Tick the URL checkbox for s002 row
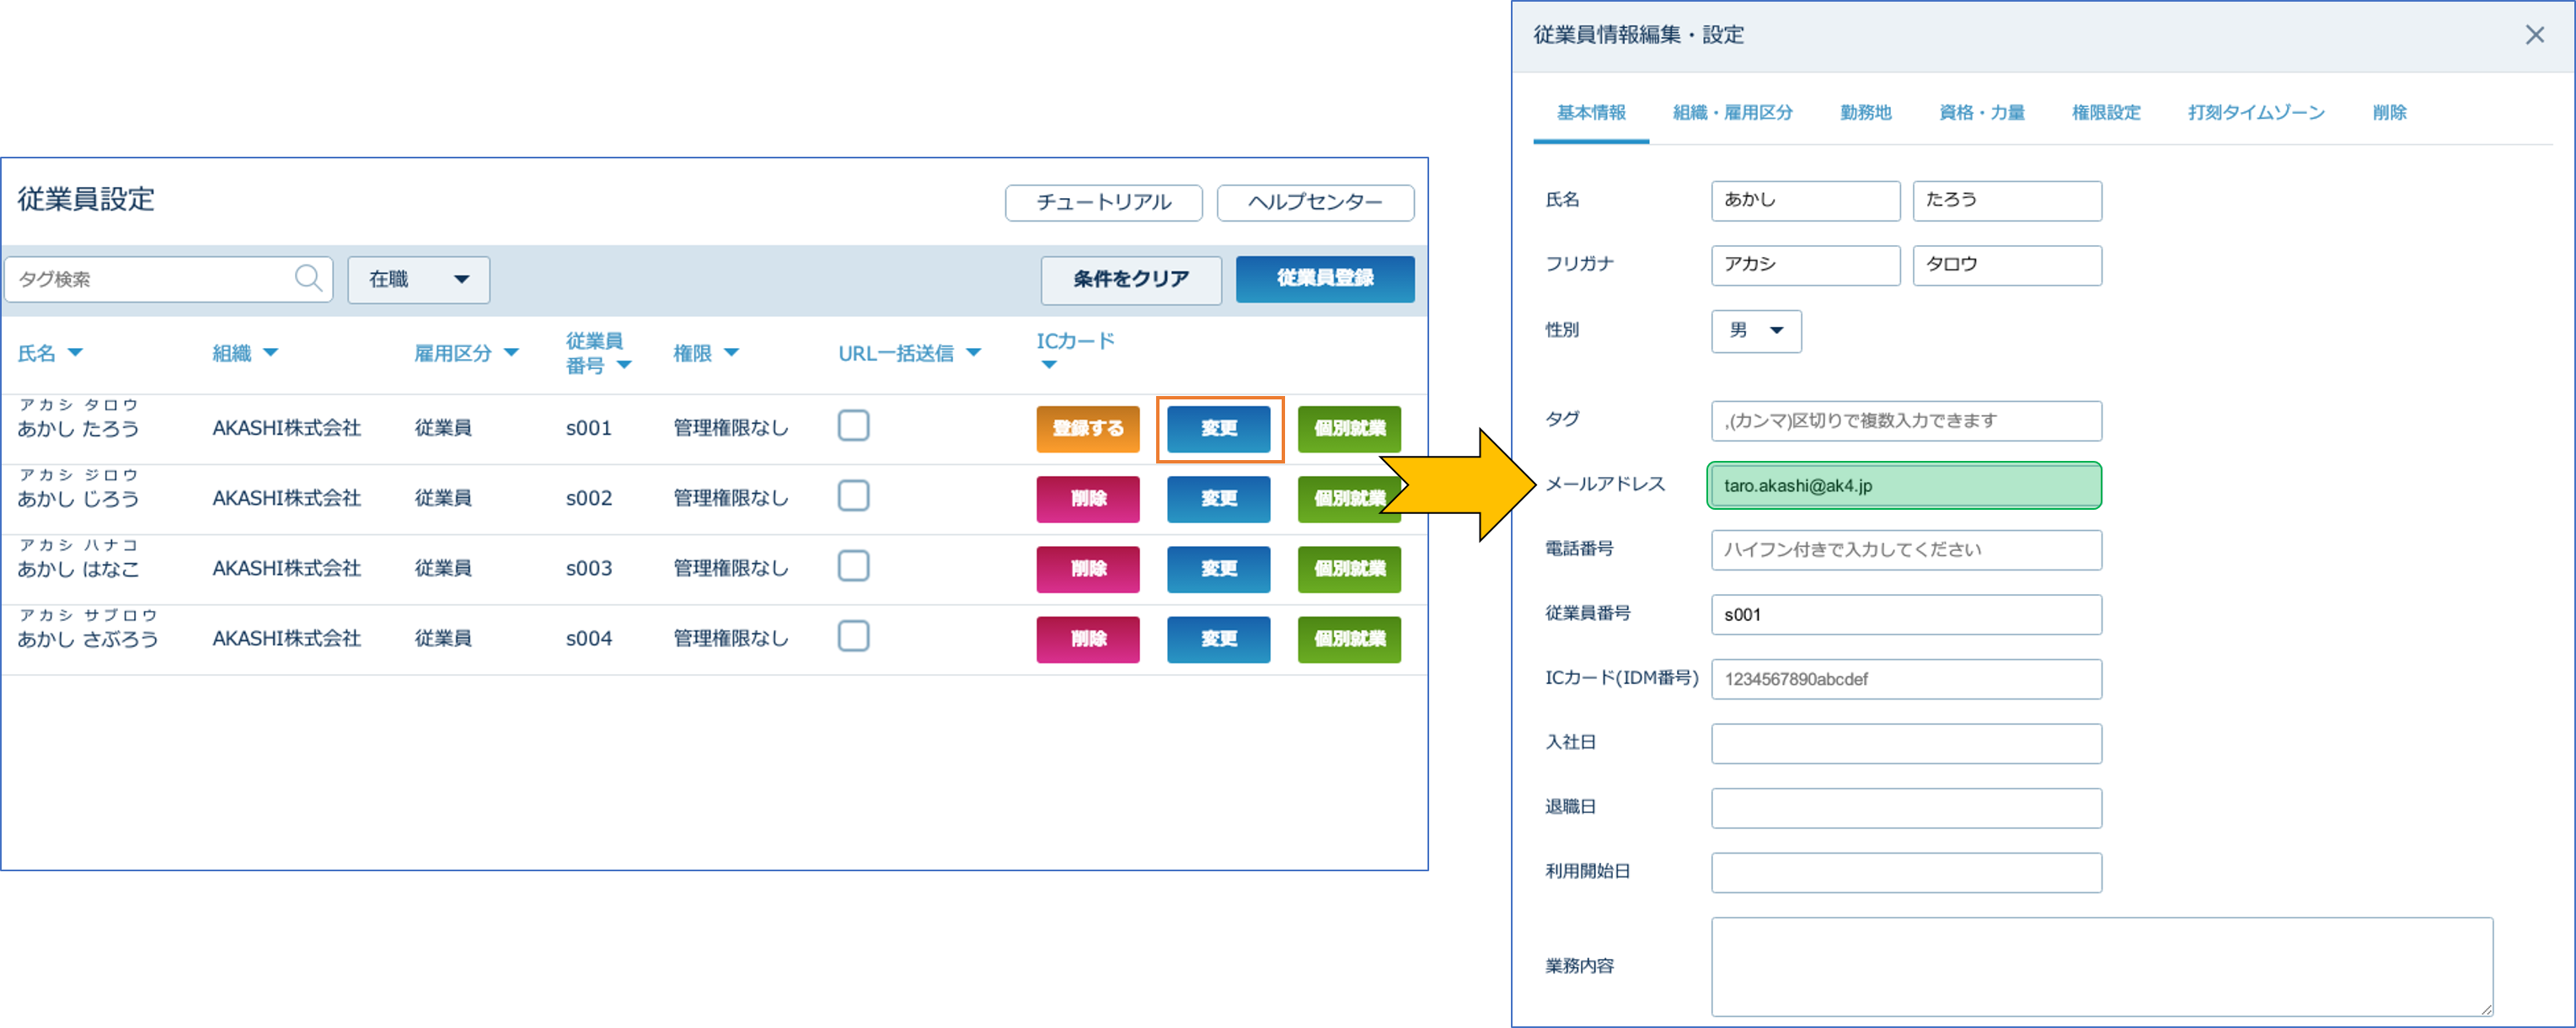Image resolution: width=2576 pixels, height=1028 pixels. coord(853,496)
